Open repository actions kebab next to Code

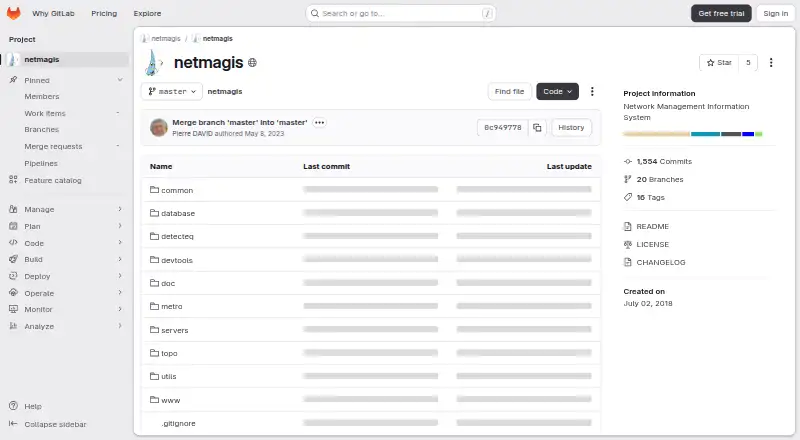pyautogui.click(x=592, y=91)
